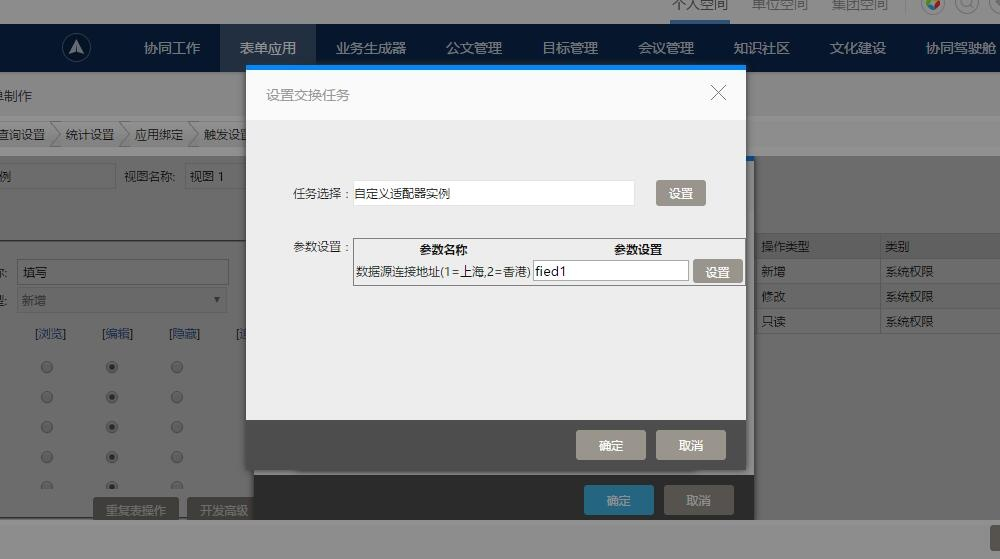Screen dimensions: 1000x559
Task: Click 设置 button beside 任务选择 field
Action: point(680,193)
